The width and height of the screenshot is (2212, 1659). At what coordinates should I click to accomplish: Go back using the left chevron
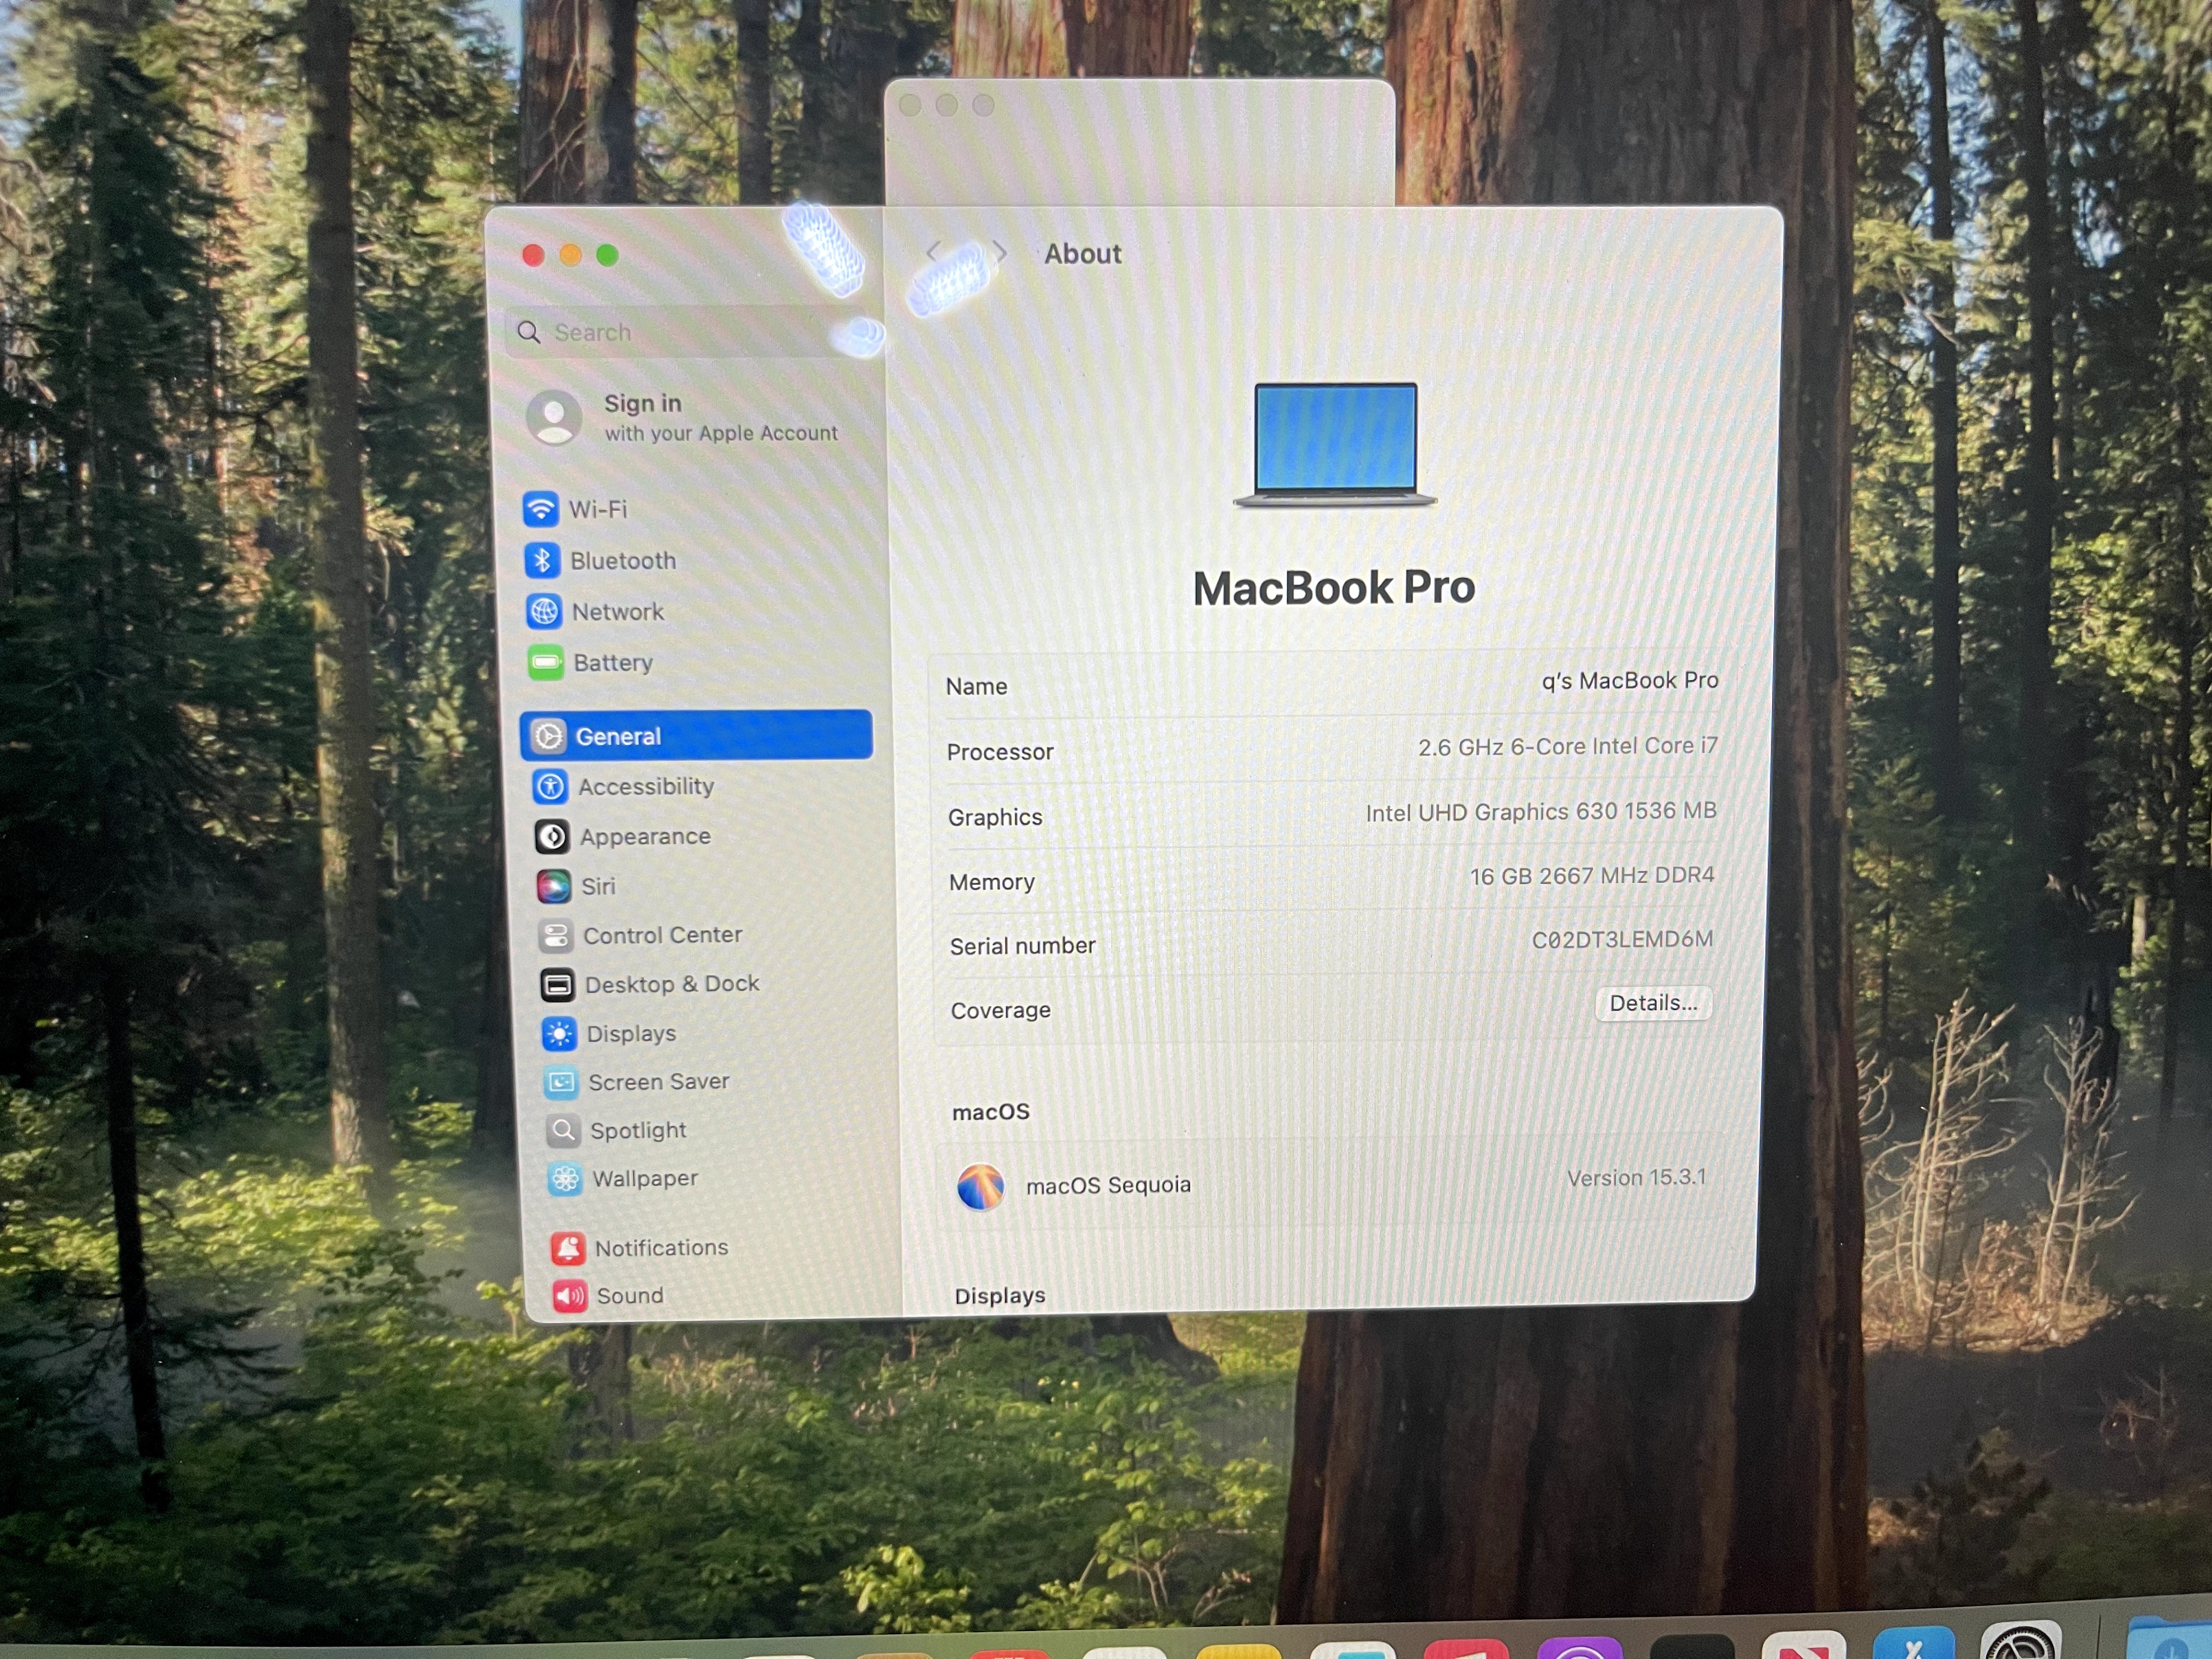(933, 251)
